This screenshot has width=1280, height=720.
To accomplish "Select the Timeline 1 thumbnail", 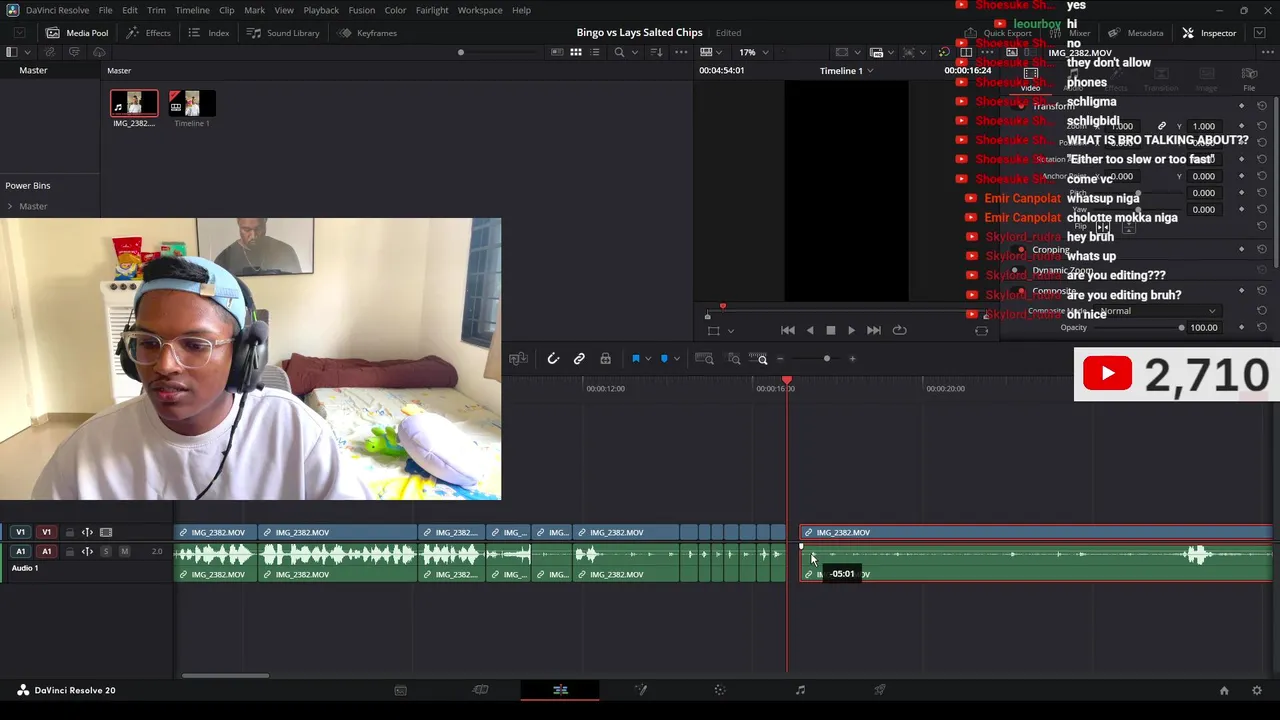I will click(191, 103).
